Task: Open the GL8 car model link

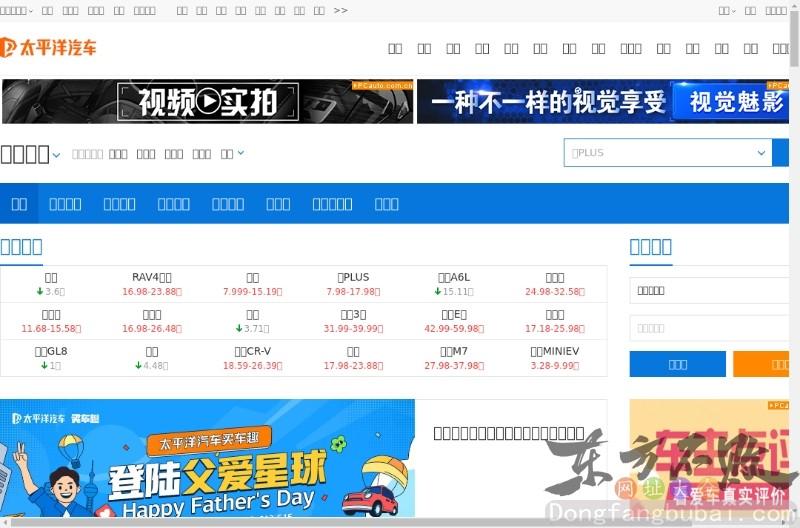Action: 51,351
